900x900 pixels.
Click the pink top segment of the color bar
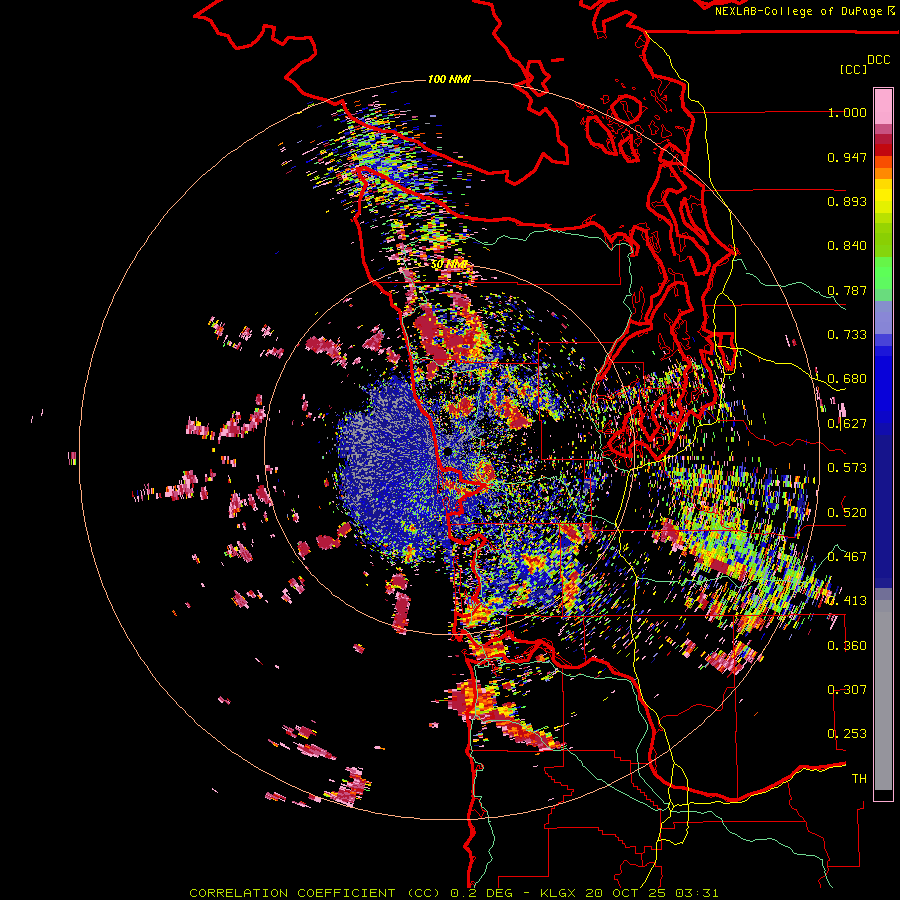pyautogui.click(x=883, y=106)
